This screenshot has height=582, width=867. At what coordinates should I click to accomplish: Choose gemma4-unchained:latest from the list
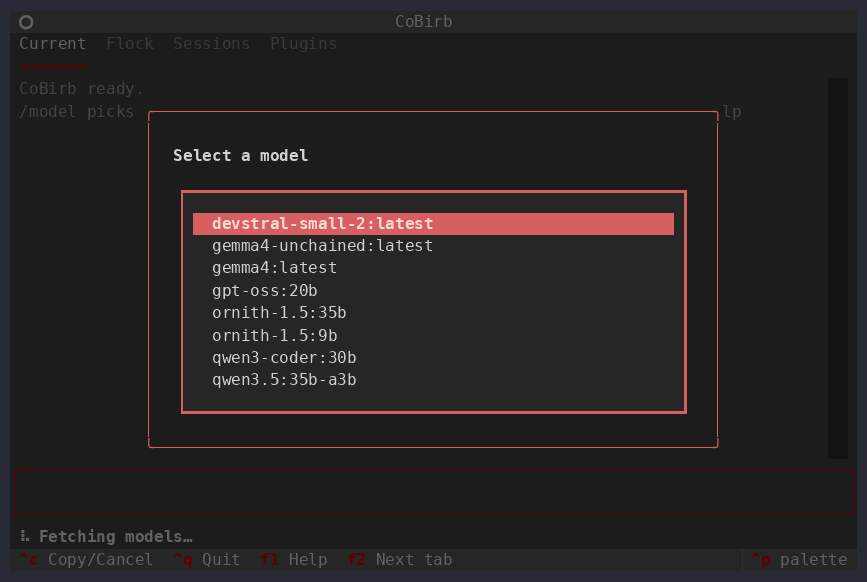tap(433, 246)
